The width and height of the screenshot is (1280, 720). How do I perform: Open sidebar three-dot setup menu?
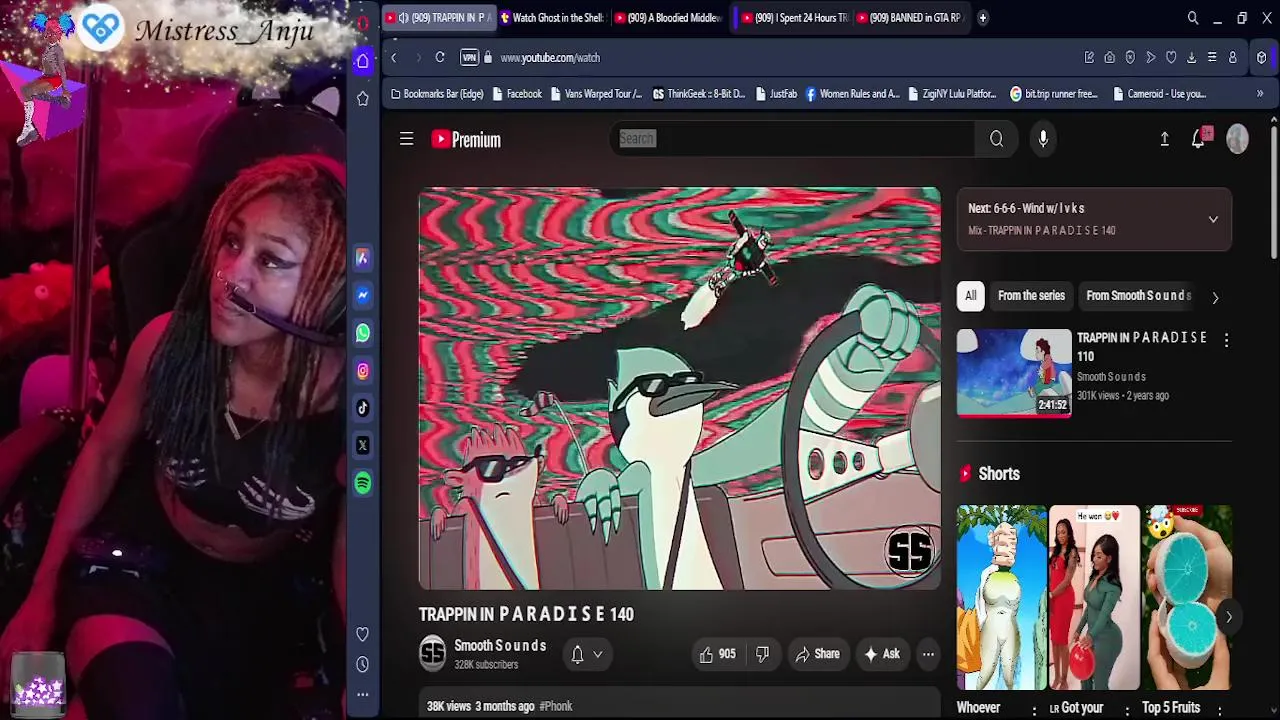pos(363,694)
